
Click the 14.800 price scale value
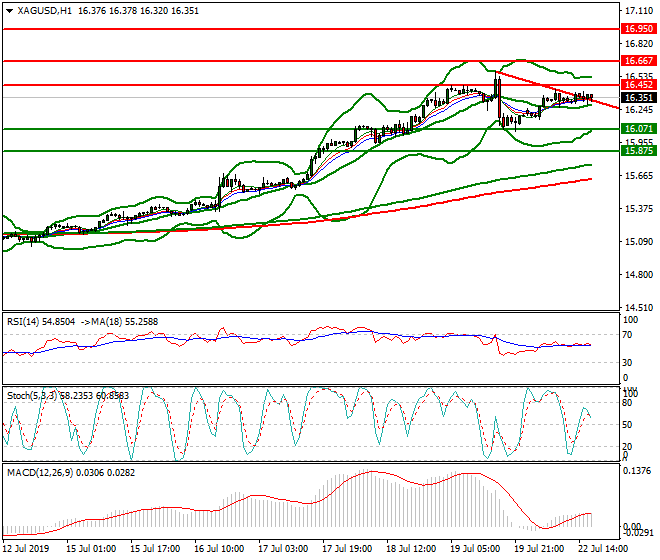coord(639,275)
